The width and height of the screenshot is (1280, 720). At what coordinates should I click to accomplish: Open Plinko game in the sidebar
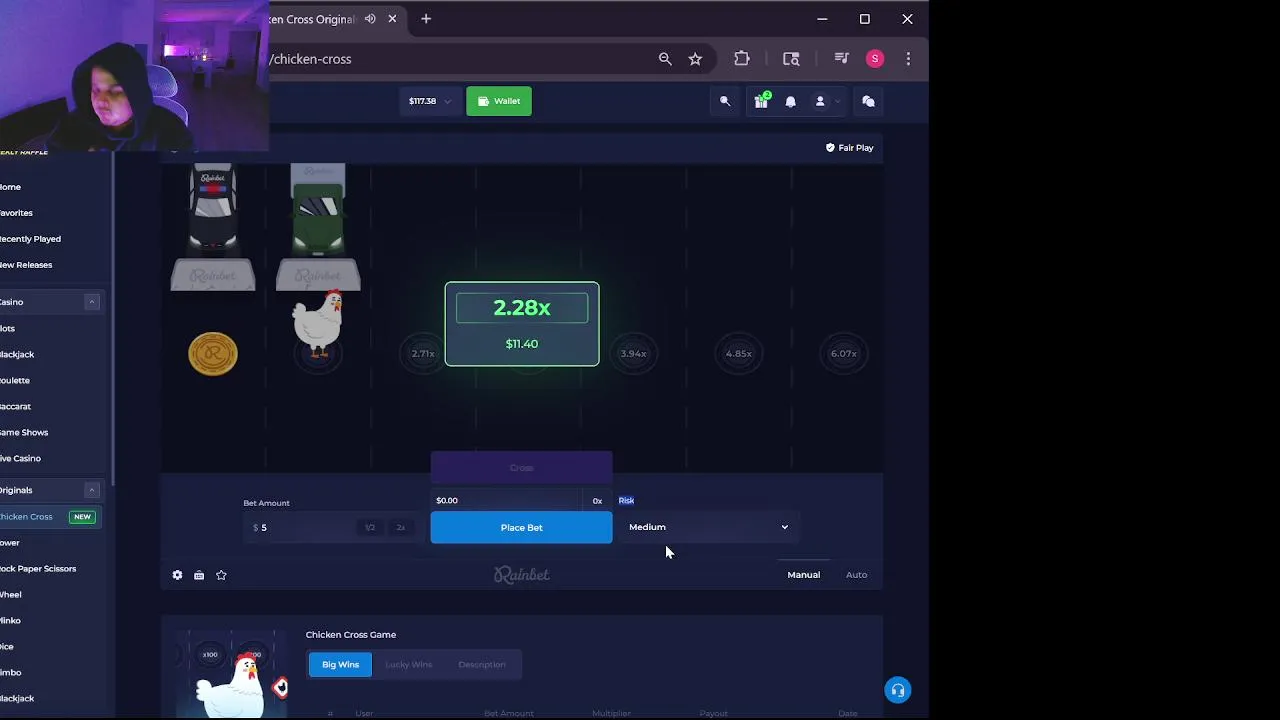(10, 621)
